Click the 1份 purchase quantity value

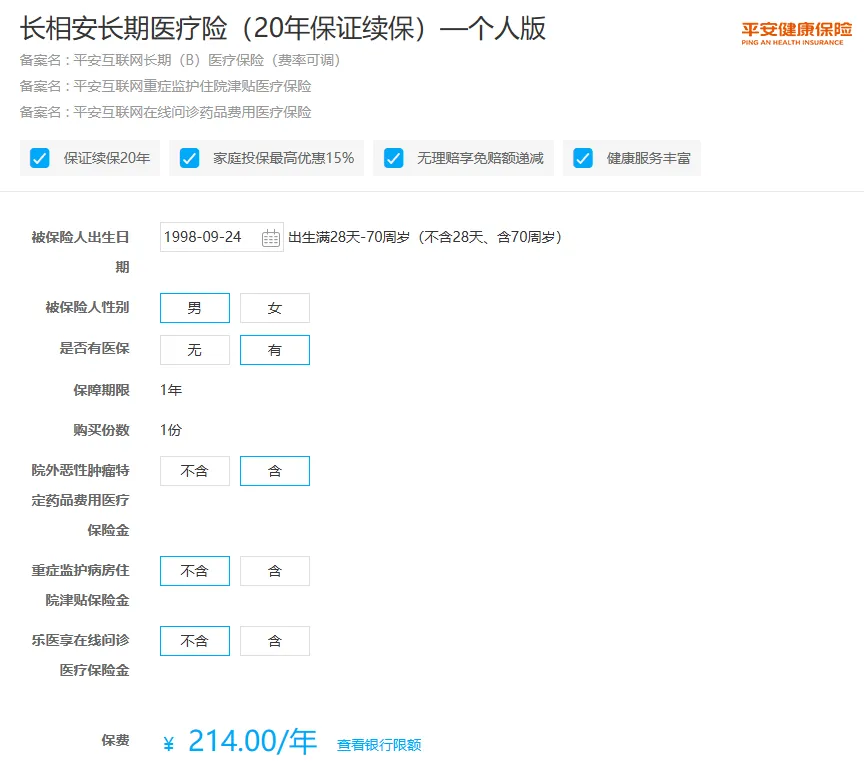tap(171, 430)
